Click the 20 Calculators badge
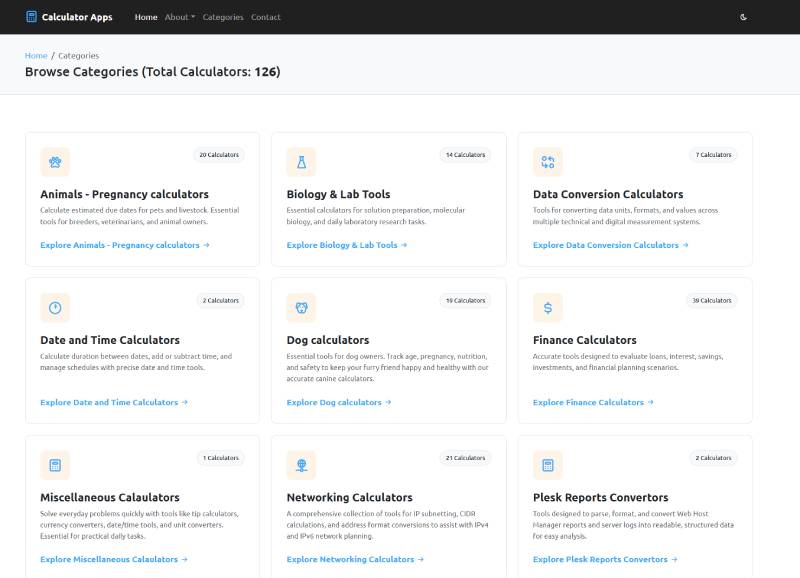The width and height of the screenshot is (800, 578). [x=219, y=155]
